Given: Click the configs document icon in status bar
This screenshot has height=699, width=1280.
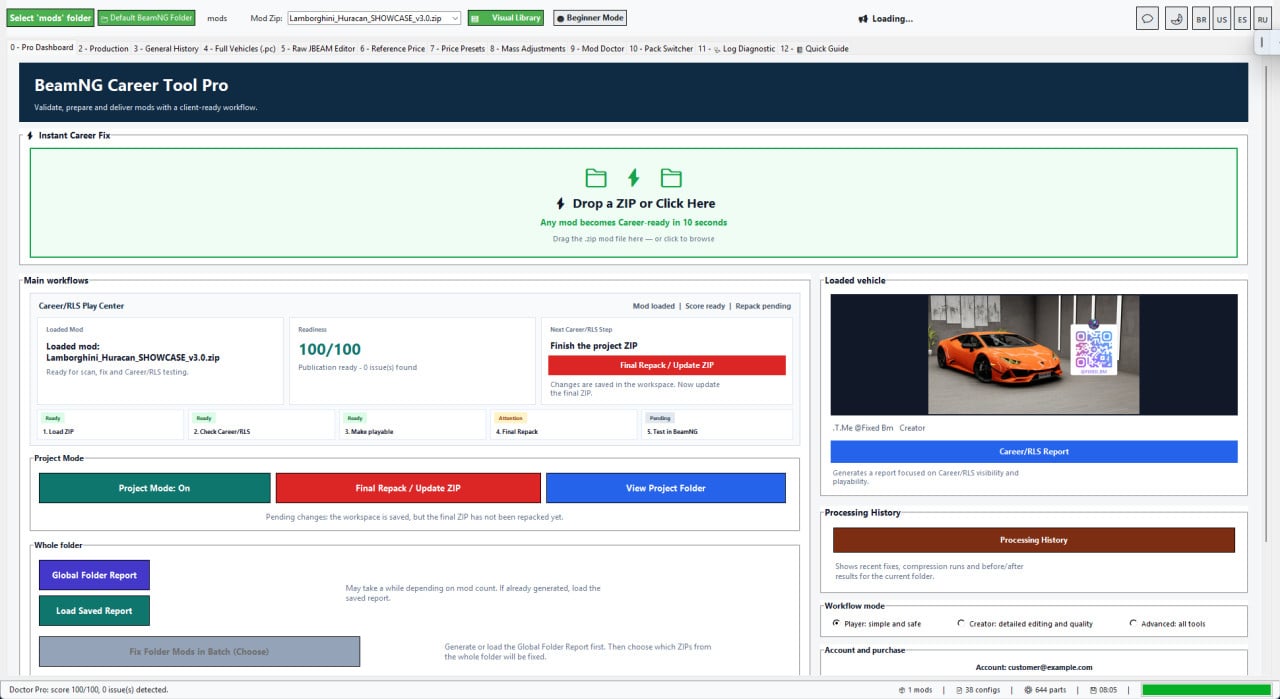Looking at the screenshot, I should pos(958,690).
